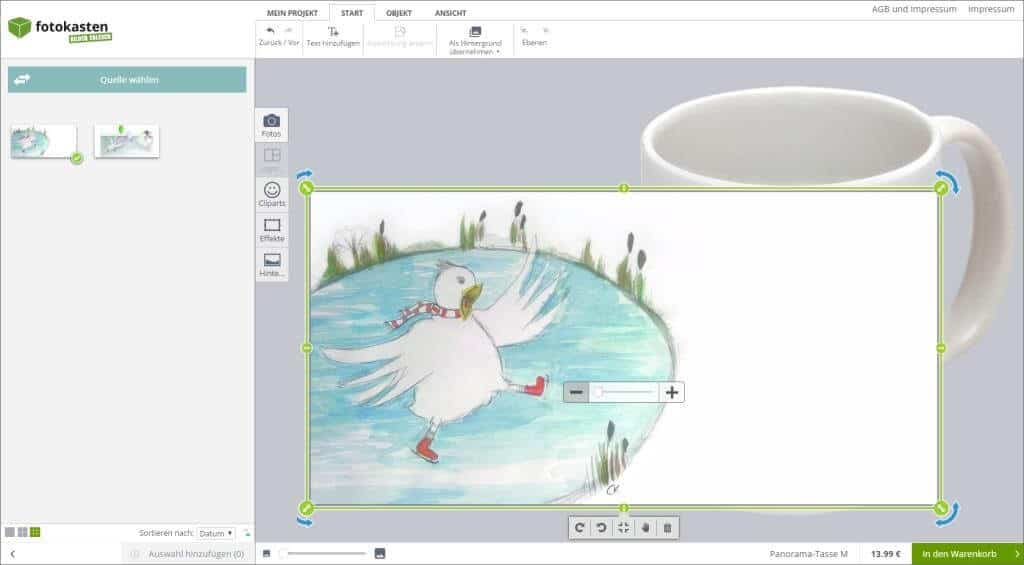Click small image icon left of zoom slider
Screen dimensions: 1024x565
pos(266,554)
